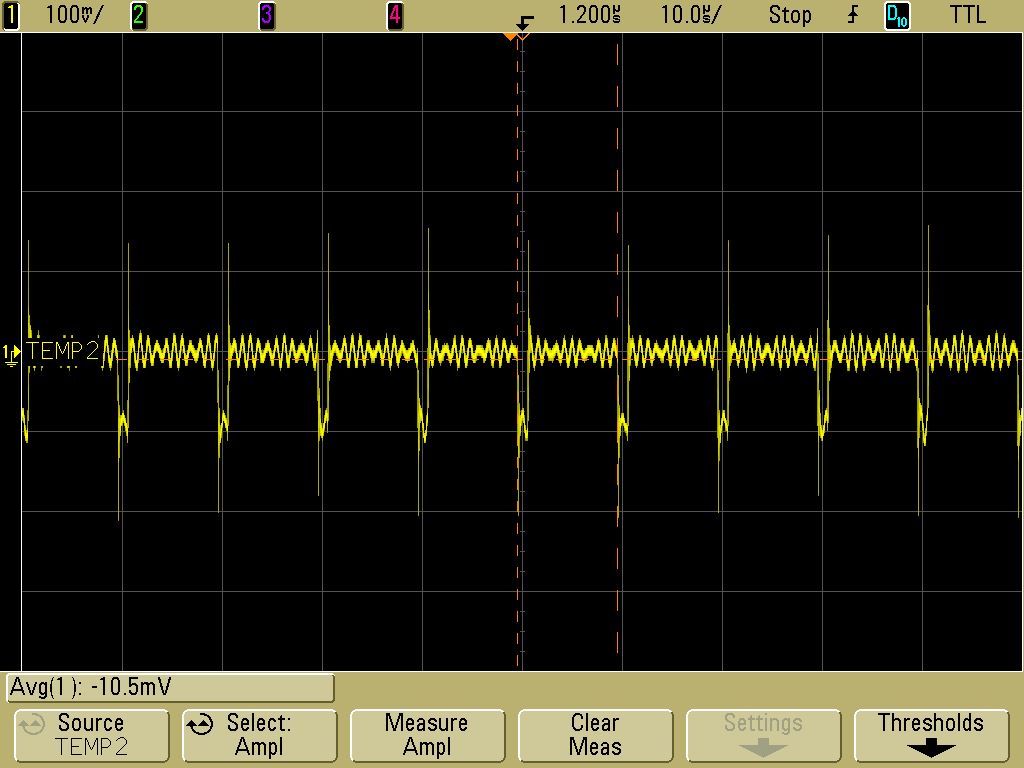Image resolution: width=1024 pixels, height=768 pixels.
Task: Click the 10.0us/ timebase readout
Action: tap(691, 14)
